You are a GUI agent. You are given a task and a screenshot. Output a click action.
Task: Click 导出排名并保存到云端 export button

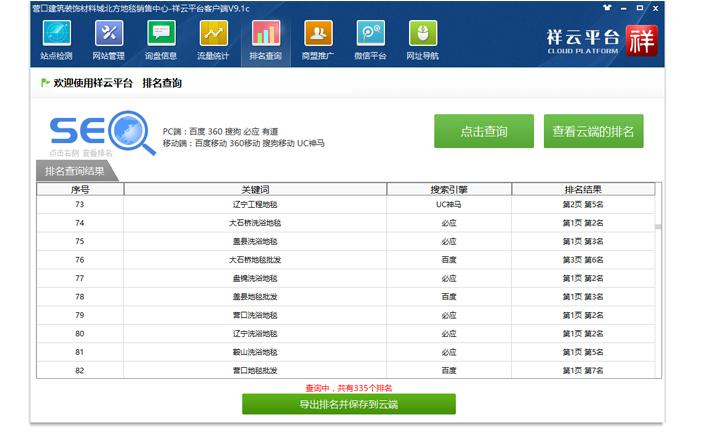[x=348, y=404]
